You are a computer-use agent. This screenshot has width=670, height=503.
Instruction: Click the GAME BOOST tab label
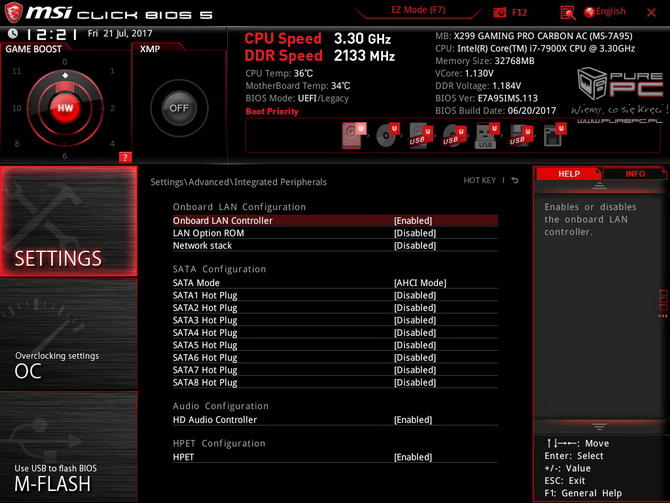[x=33, y=49]
